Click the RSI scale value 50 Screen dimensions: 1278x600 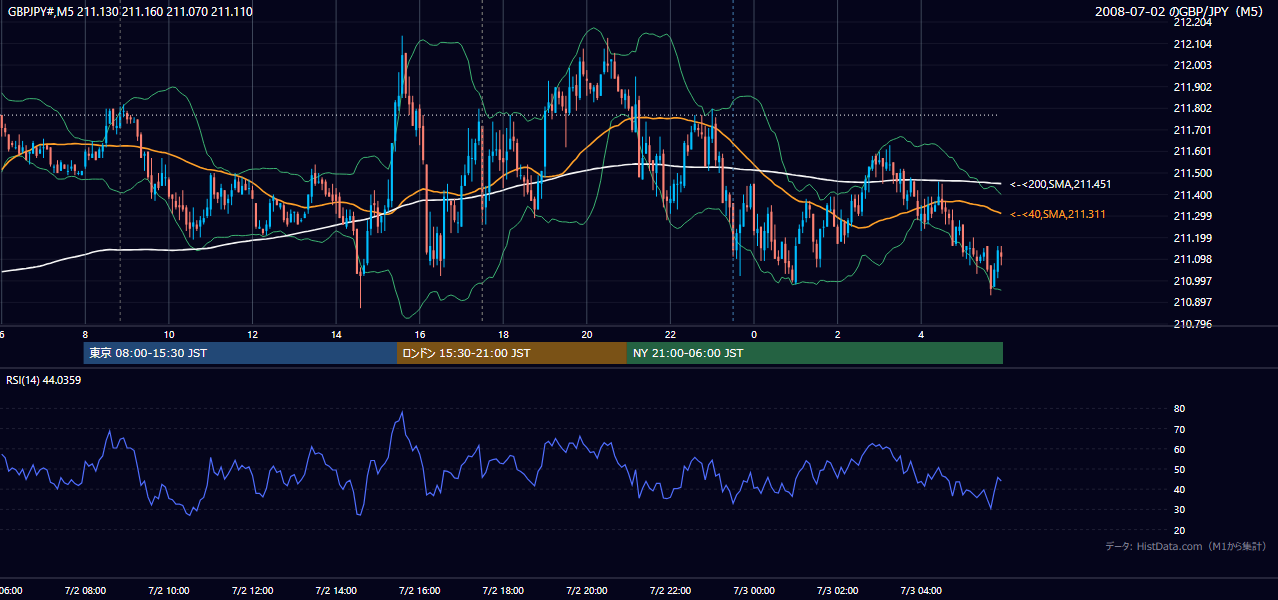[x=1179, y=469]
